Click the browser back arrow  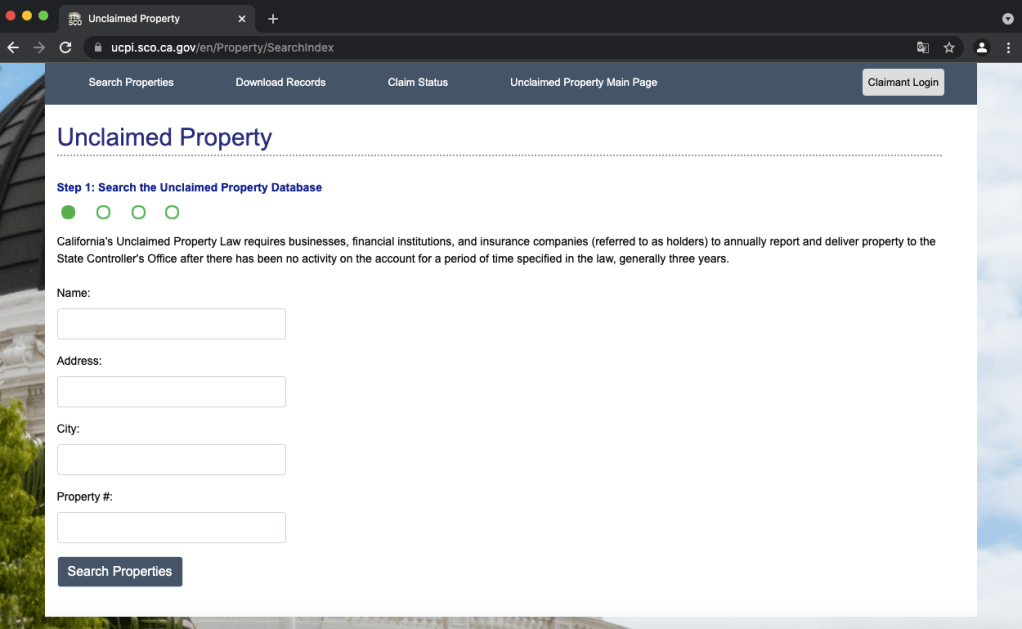click(x=13, y=47)
